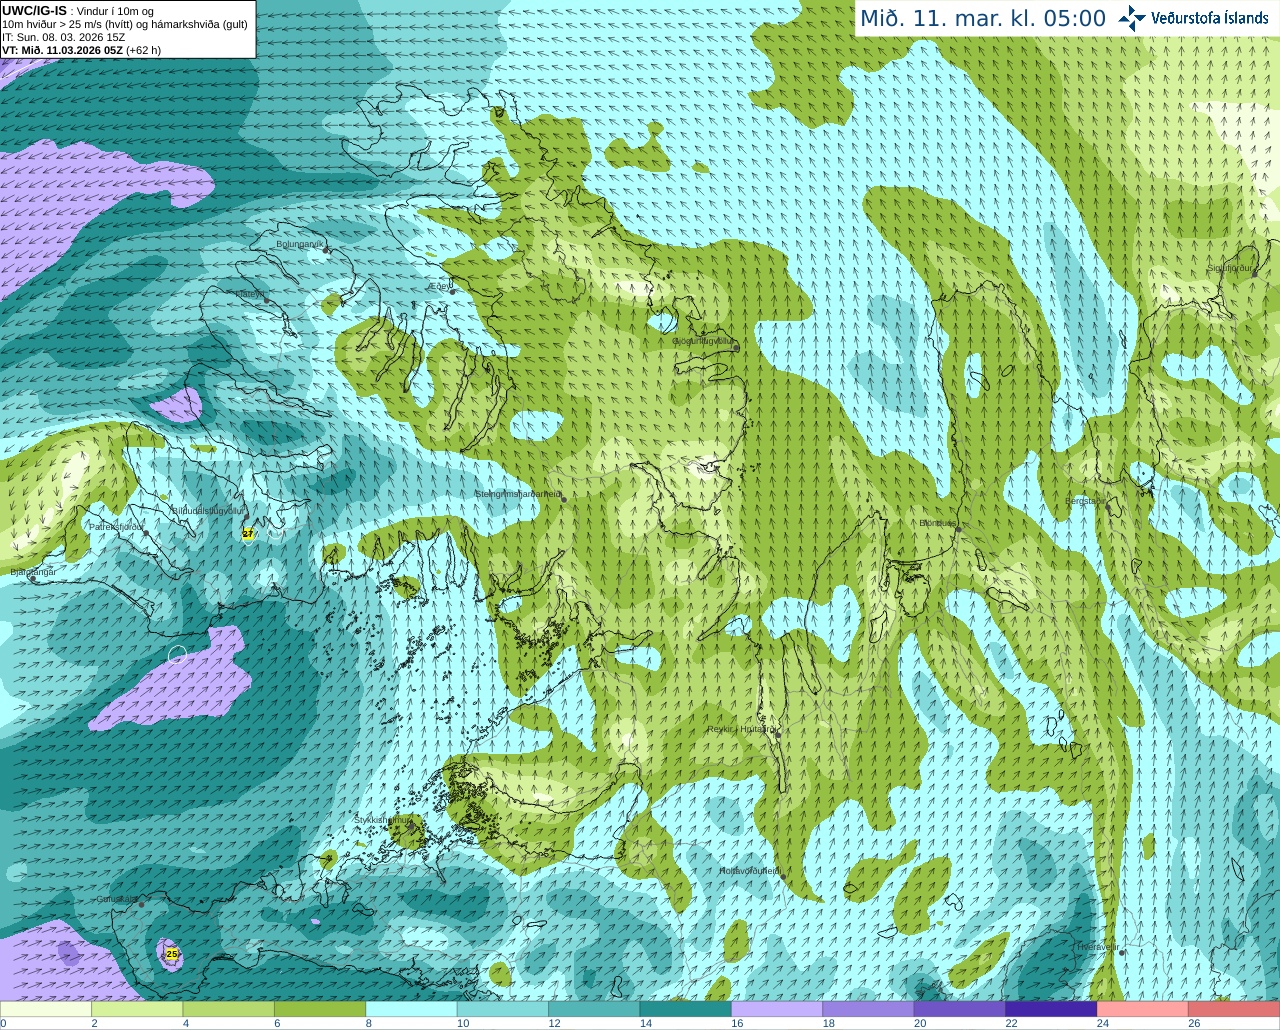Click the yellow gust marker labeled 25
Viewport: 1280px width, 1030px height.
pyautogui.click(x=172, y=954)
